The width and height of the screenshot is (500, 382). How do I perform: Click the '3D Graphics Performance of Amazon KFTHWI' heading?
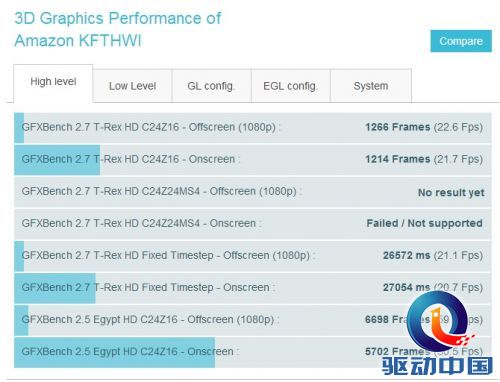[x=117, y=29]
